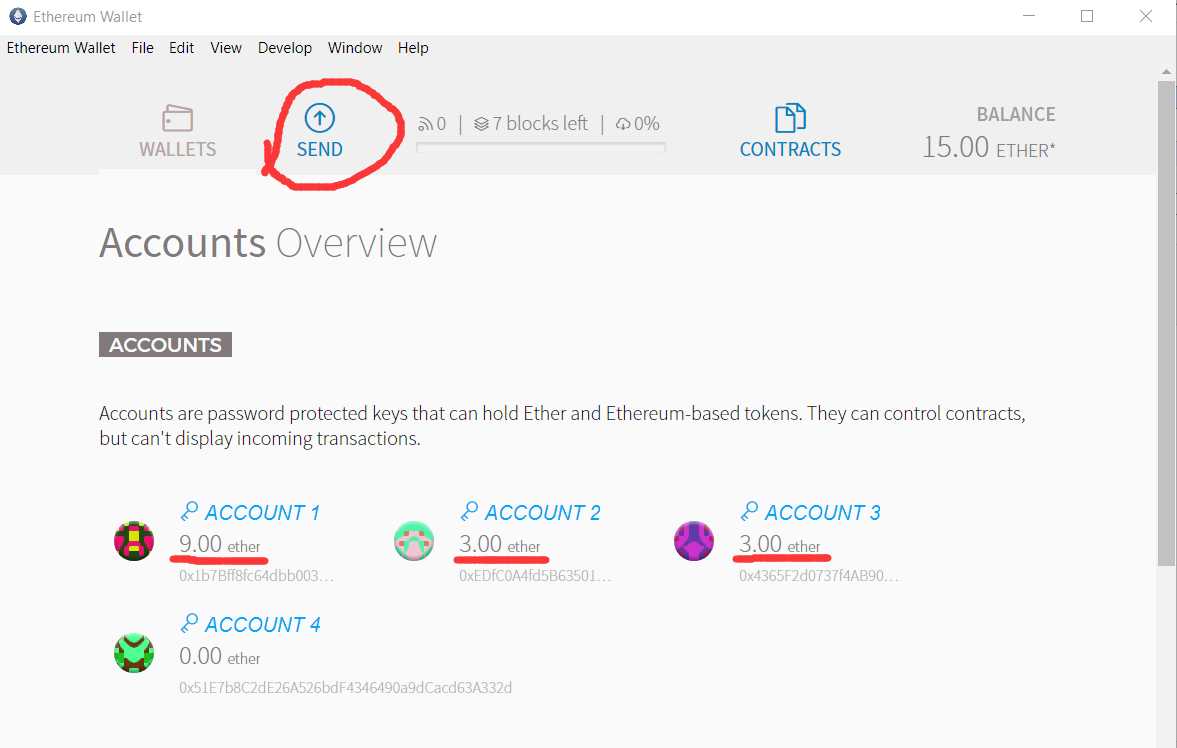1177x748 pixels.
Task: Click the Send arrow icon
Action: (319, 118)
